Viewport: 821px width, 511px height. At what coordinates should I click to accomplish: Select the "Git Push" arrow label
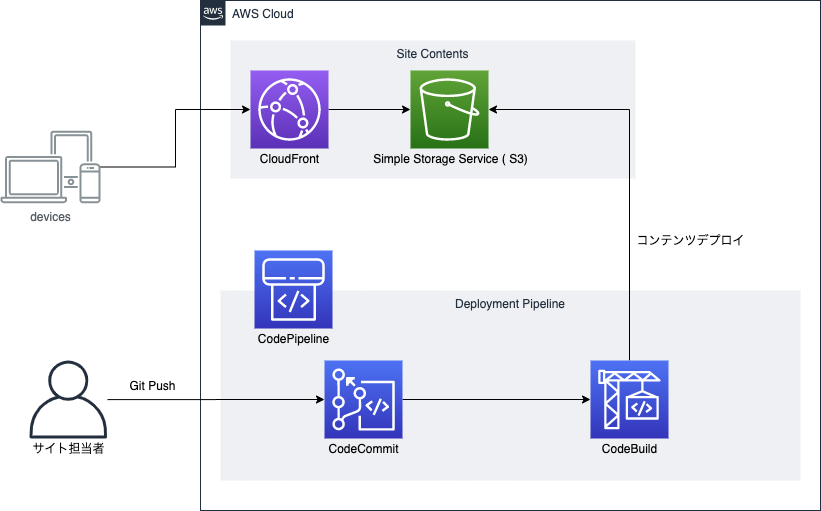pos(152,386)
